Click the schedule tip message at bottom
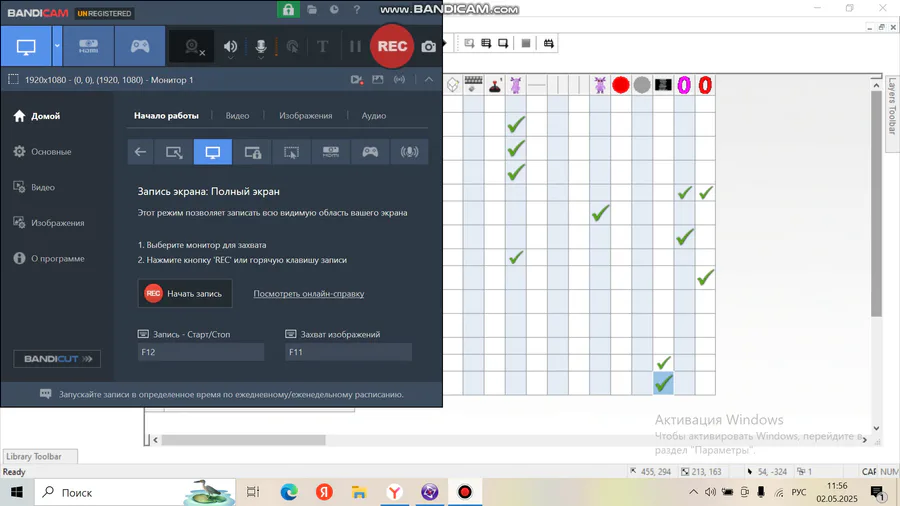Screen dimensions: 900x506 coord(222,395)
